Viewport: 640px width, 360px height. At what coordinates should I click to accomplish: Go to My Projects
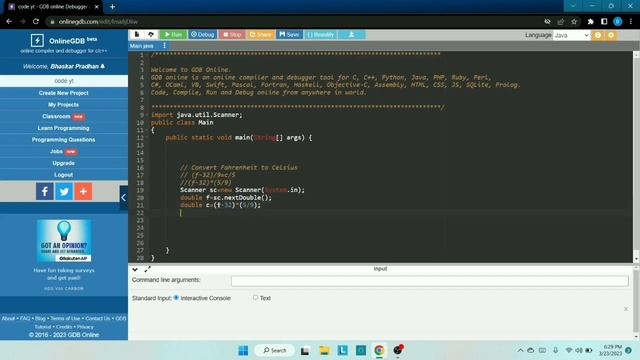pyautogui.click(x=64, y=104)
